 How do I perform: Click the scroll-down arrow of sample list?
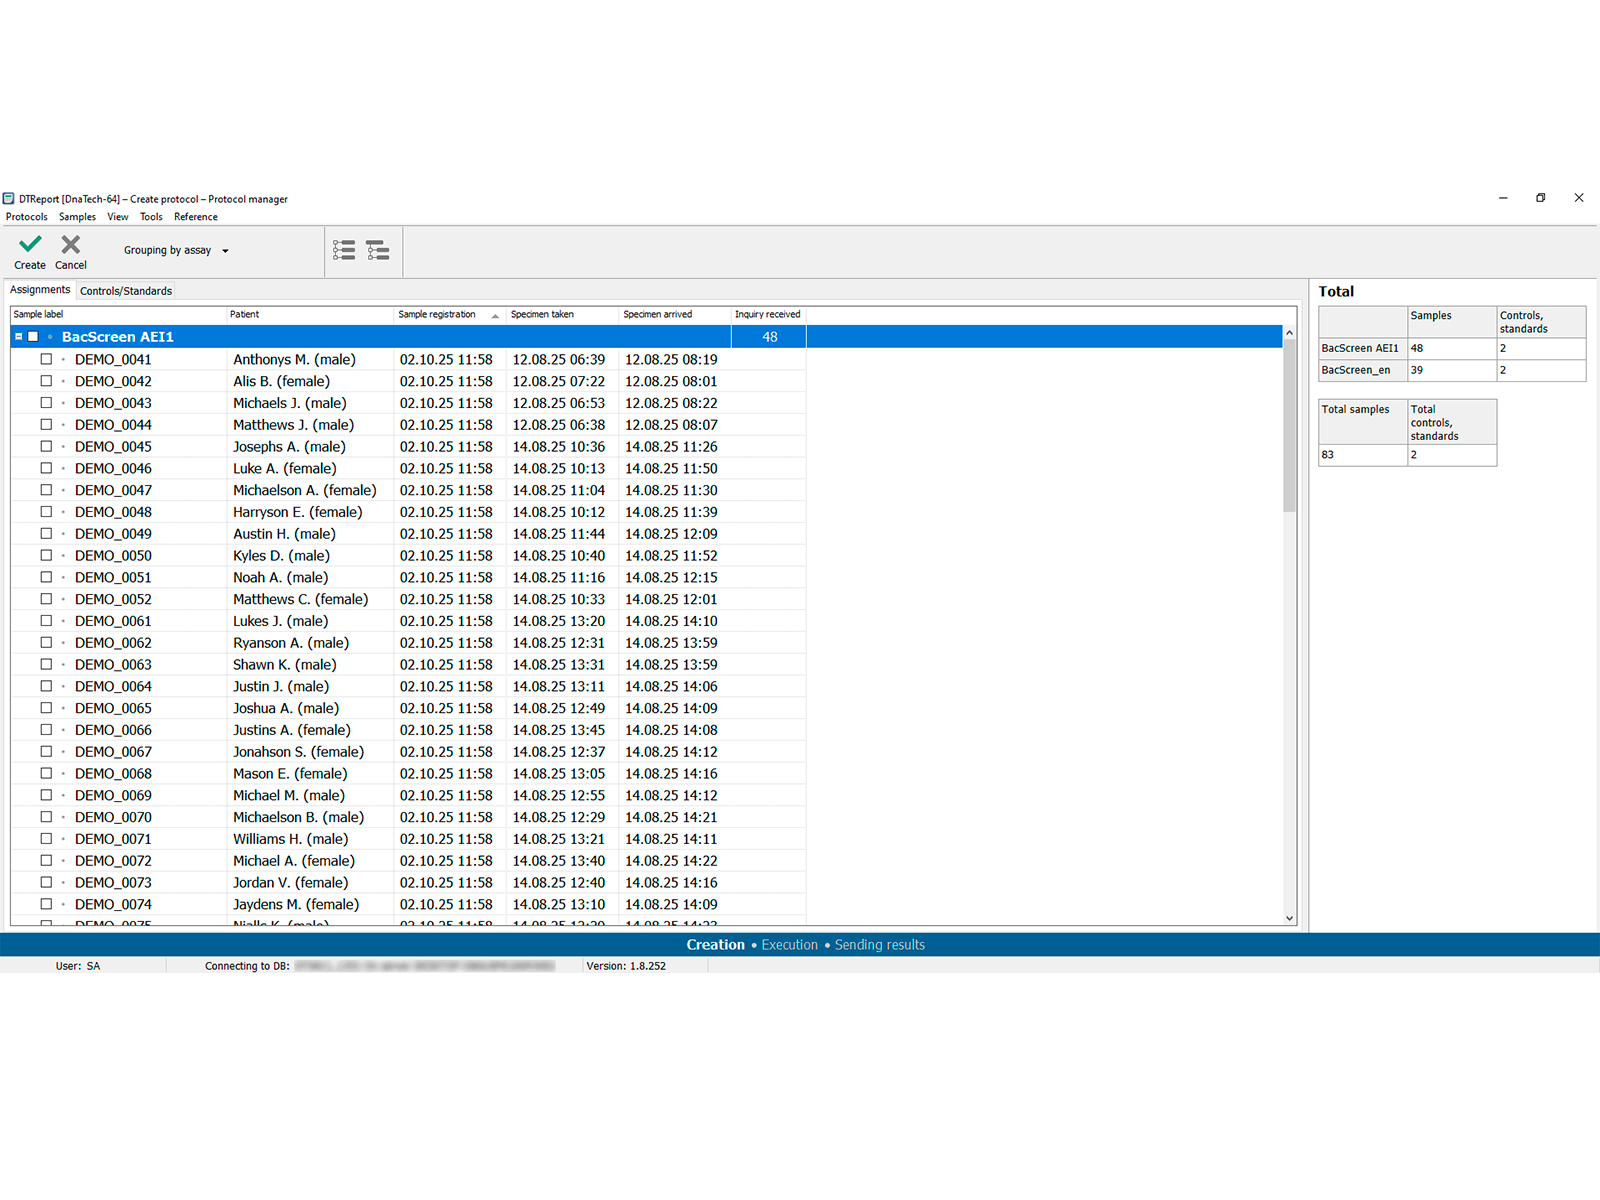pyautogui.click(x=1289, y=918)
